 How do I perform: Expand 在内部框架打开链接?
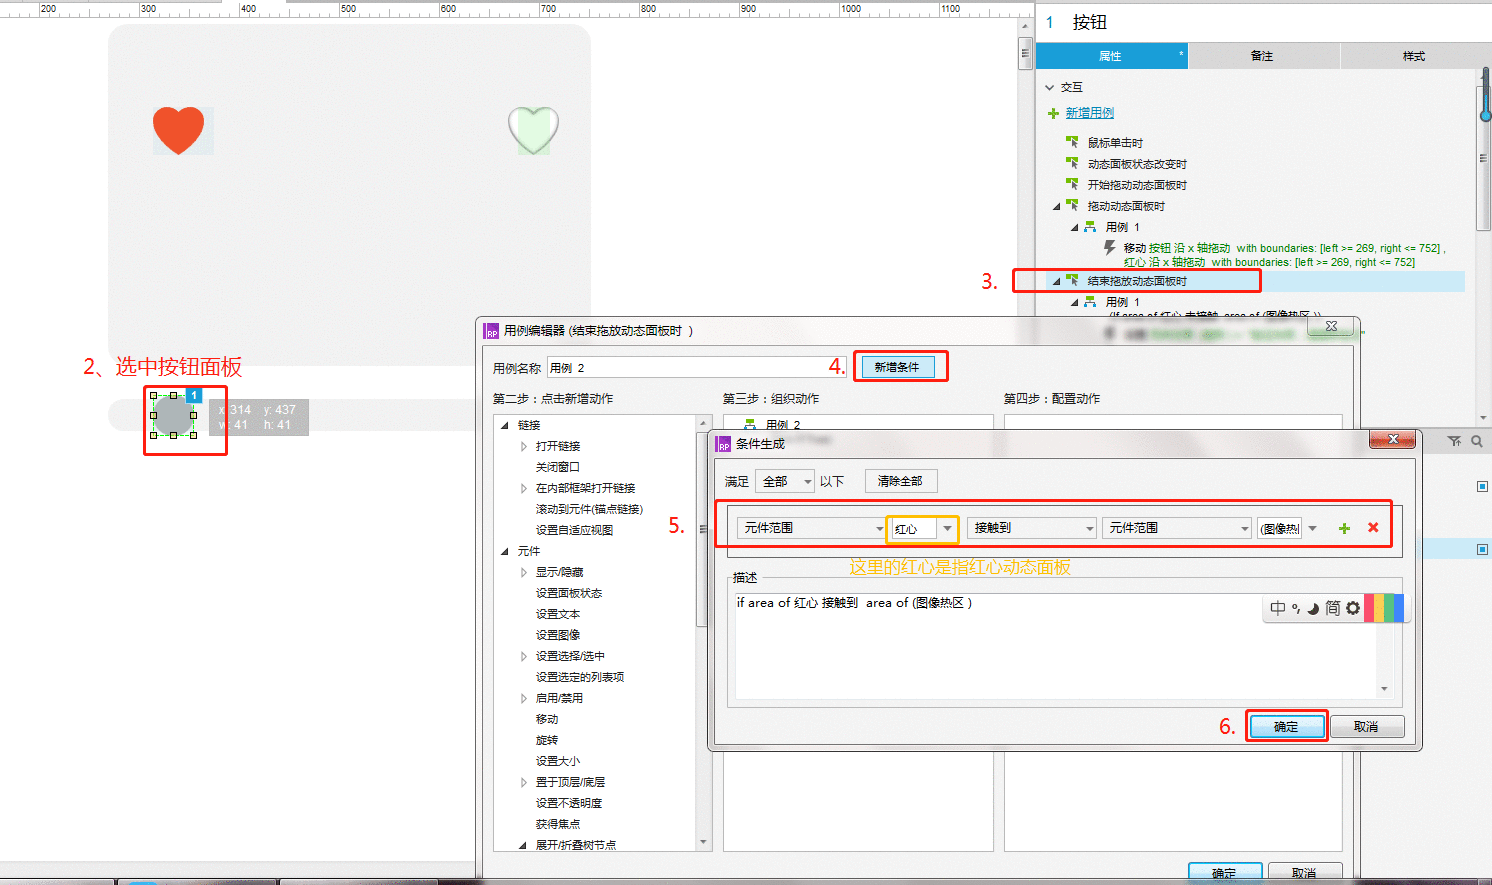523,488
